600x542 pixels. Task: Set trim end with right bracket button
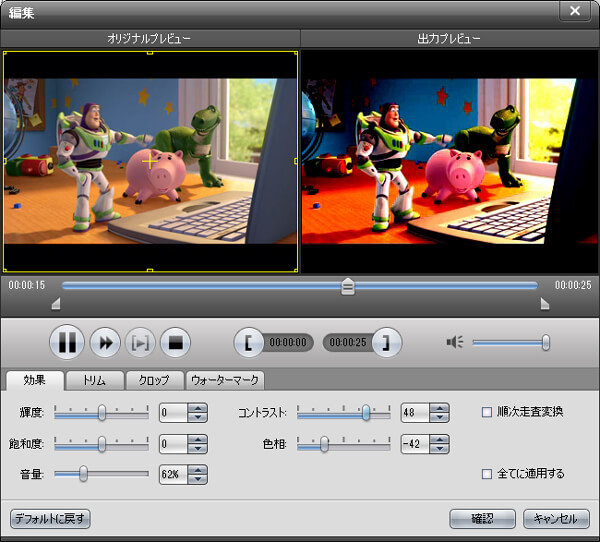pos(386,343)
